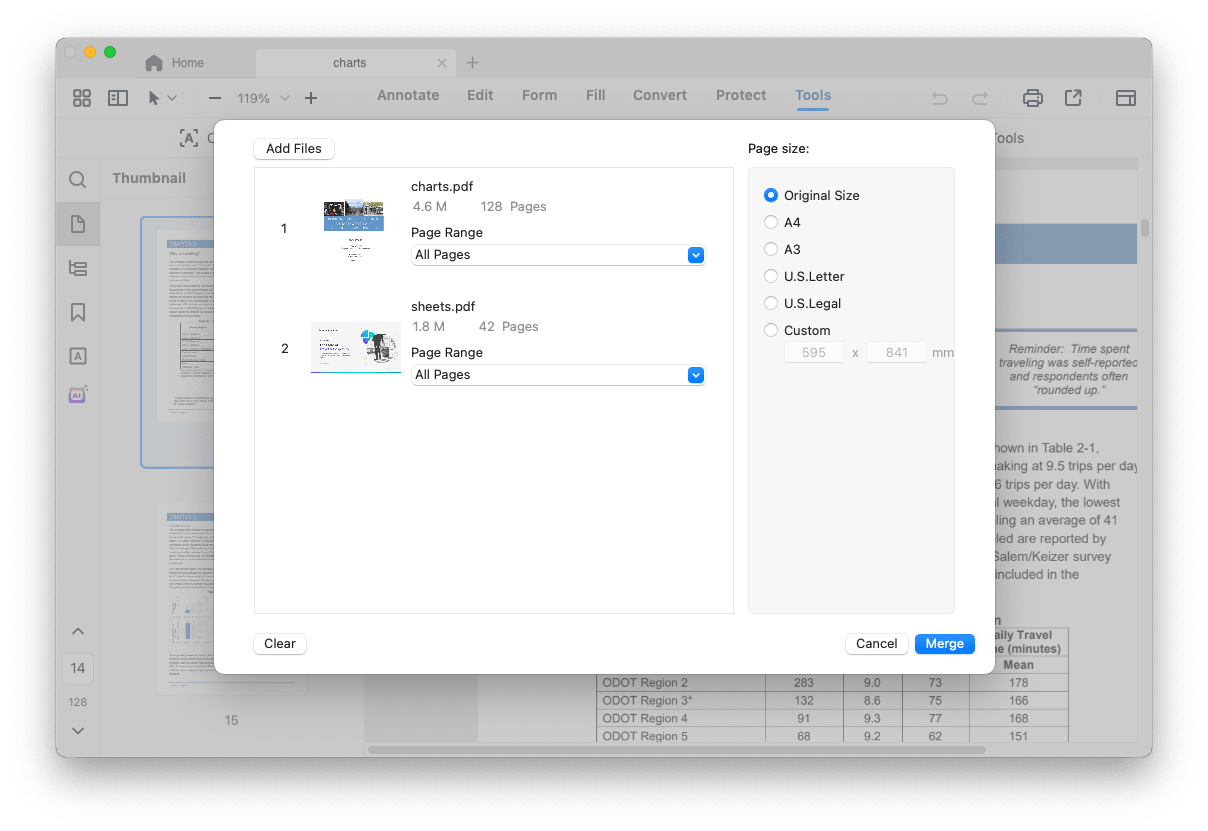Click the zoom out minus control
The height and width of the screenshot is (831, 1208).
pos(214,99)
